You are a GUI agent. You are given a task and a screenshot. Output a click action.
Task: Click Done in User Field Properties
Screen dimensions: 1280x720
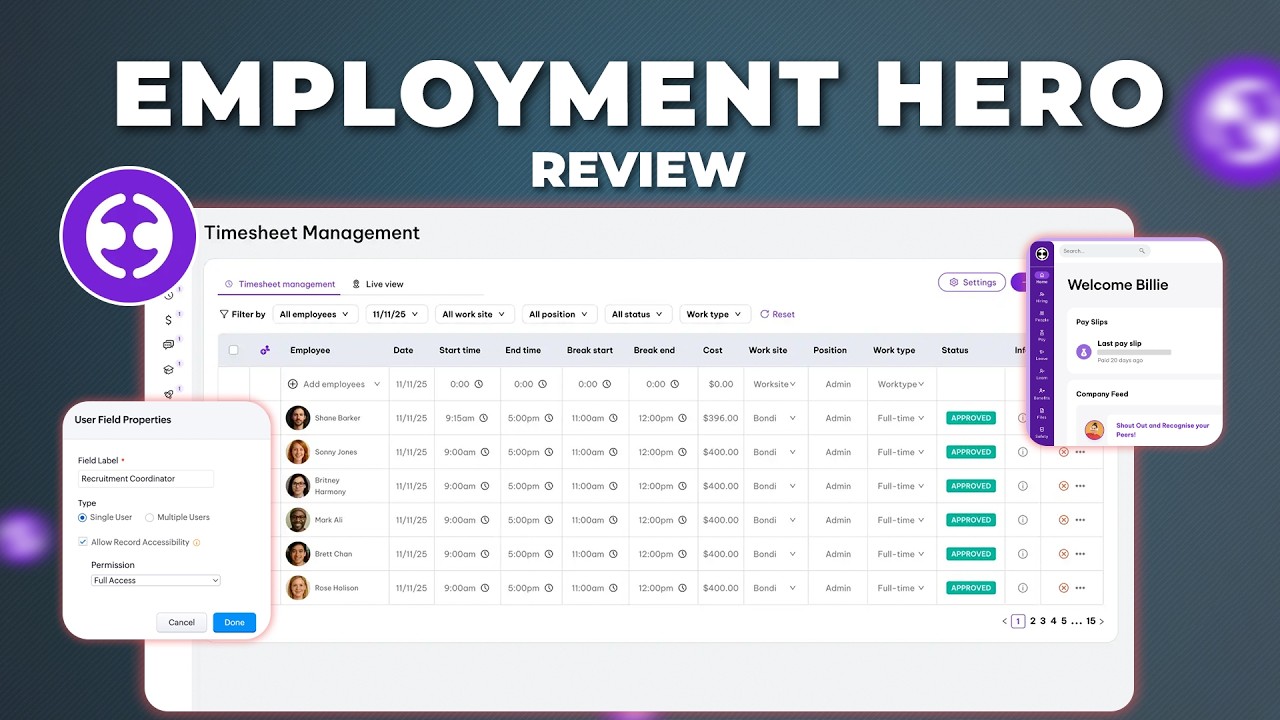(x=234, y=622)
